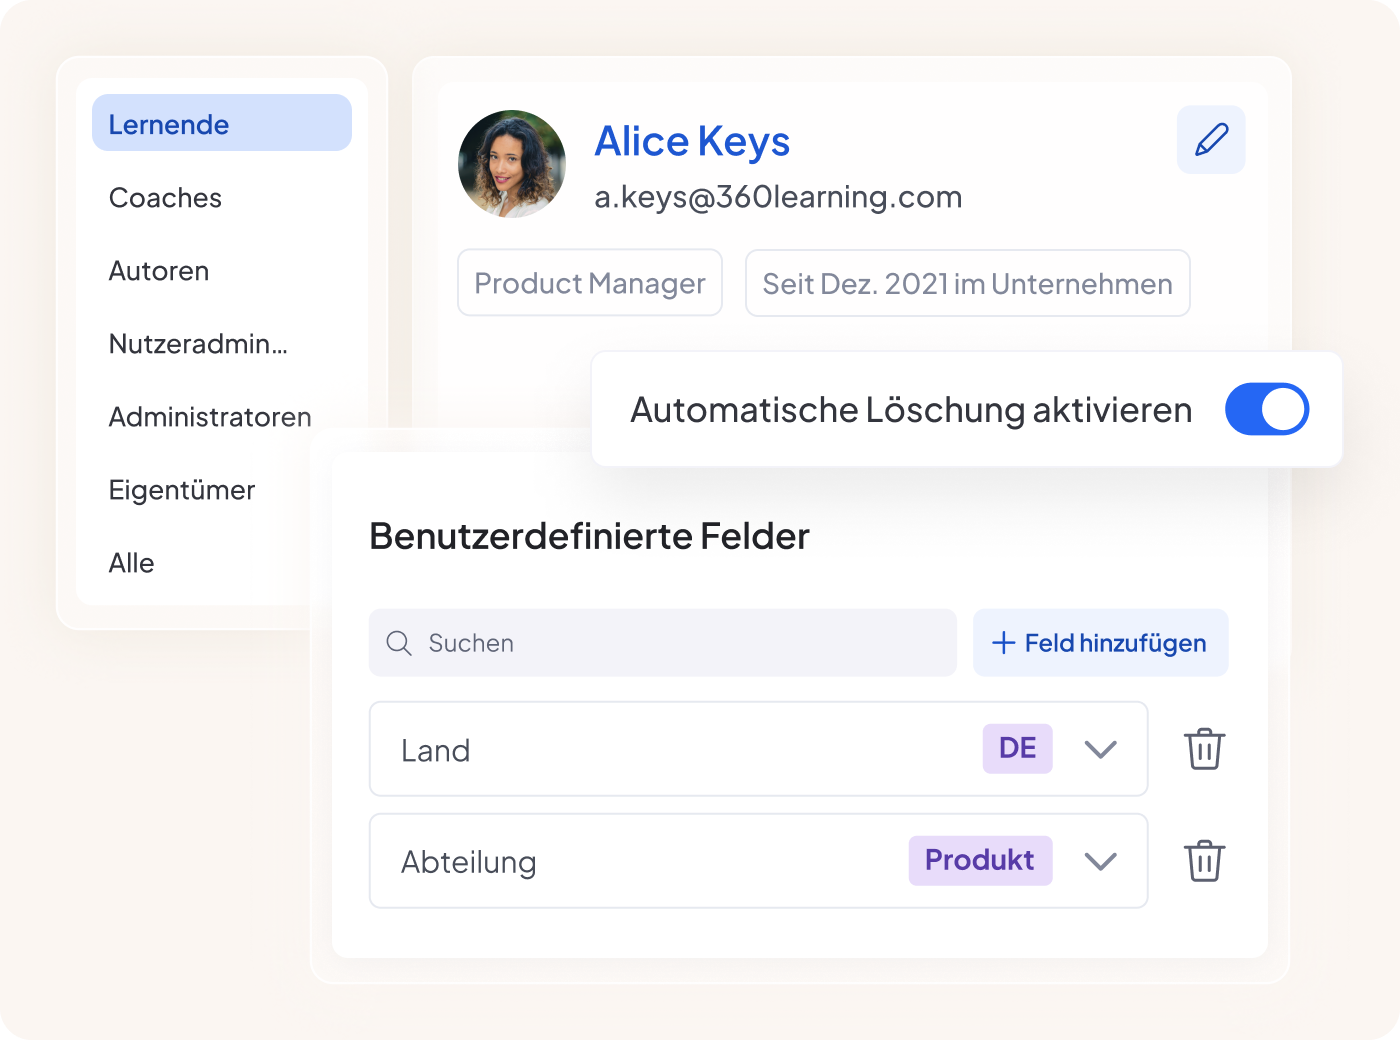Delete the Land field with trash icon
The image size is (1400, 1040).
pyautogui.click(x=1204, y=749)
